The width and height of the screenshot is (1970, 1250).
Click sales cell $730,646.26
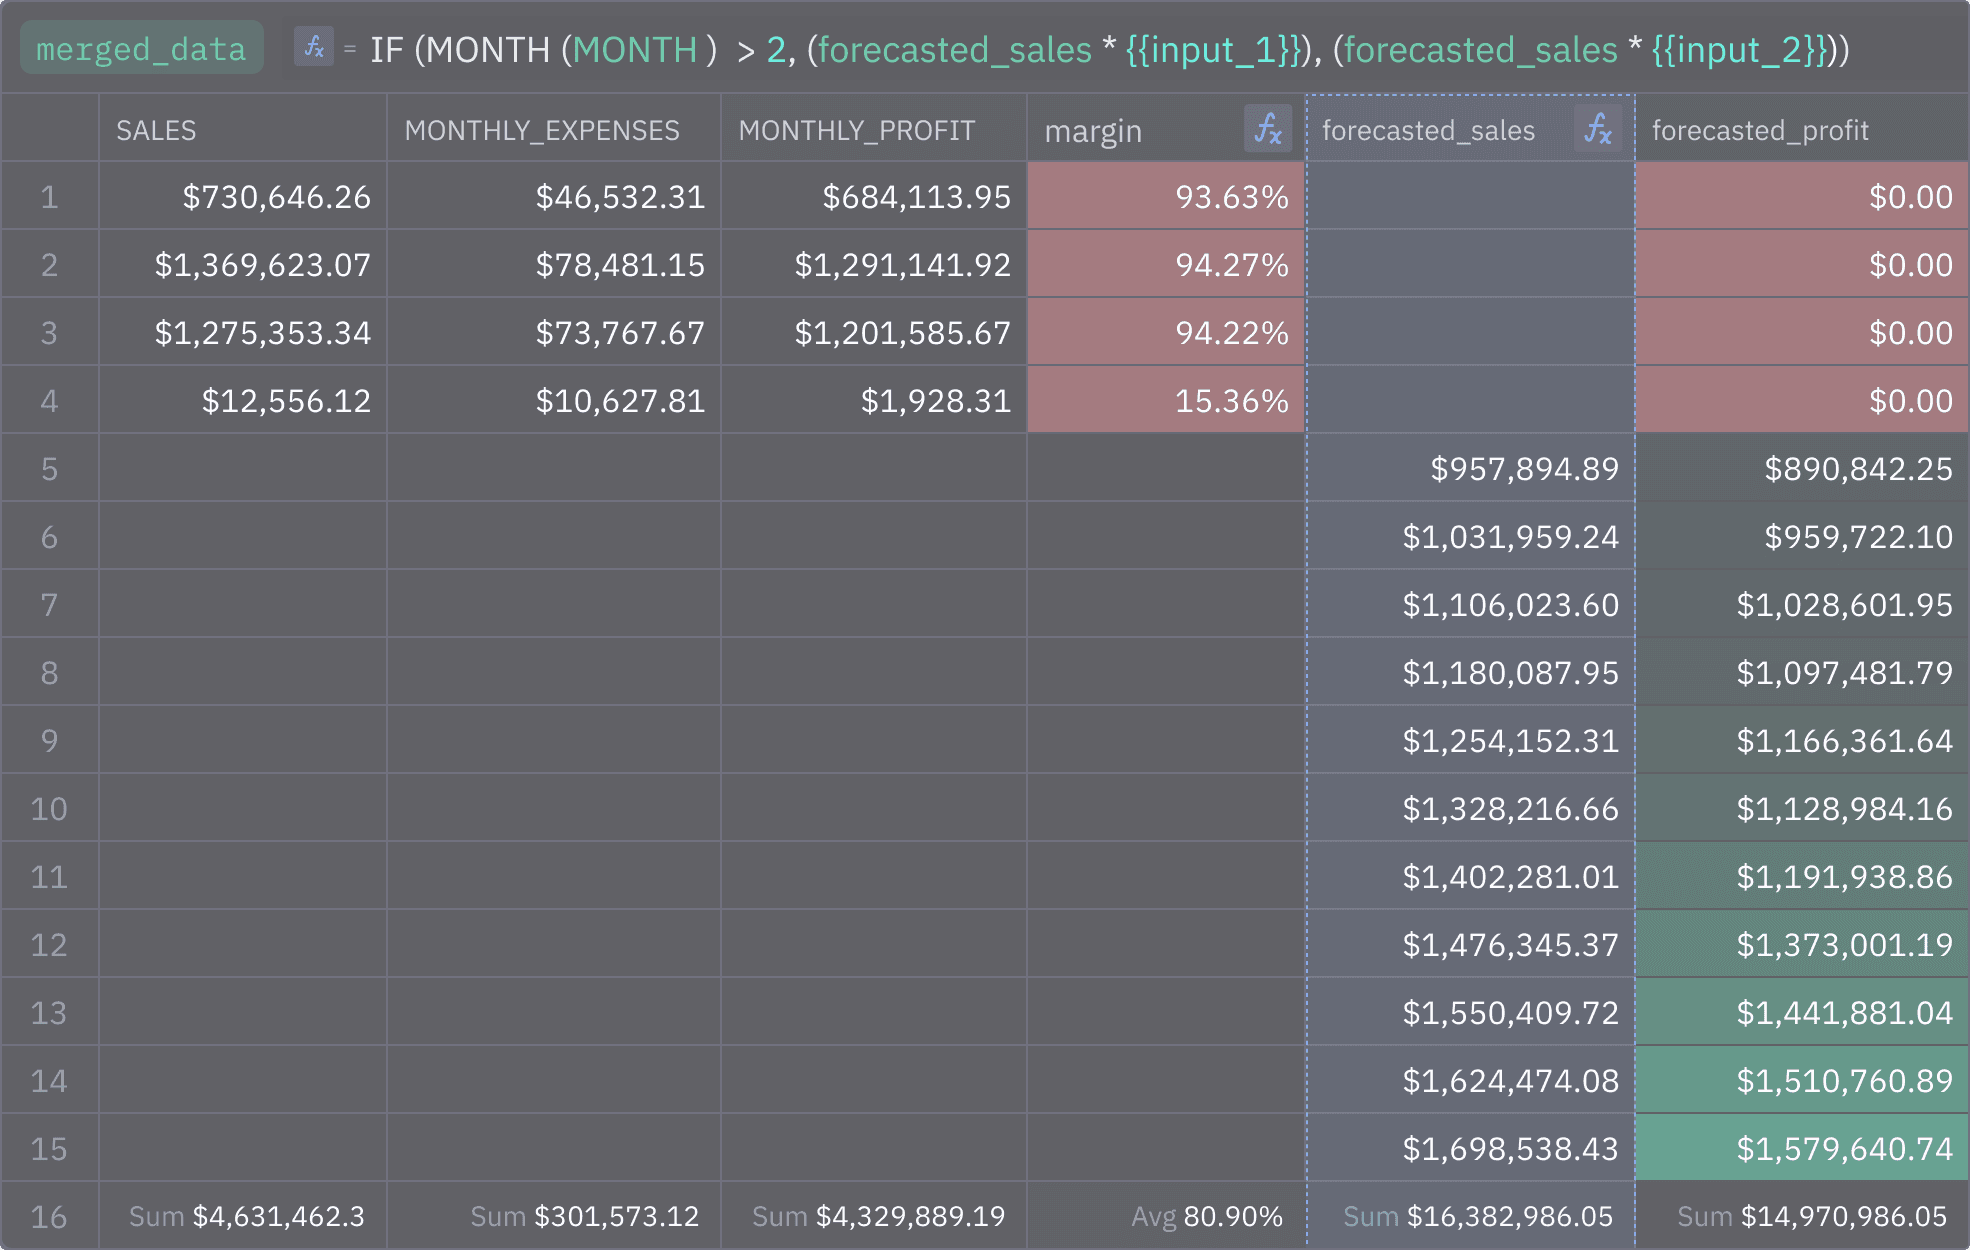(243, 197)
